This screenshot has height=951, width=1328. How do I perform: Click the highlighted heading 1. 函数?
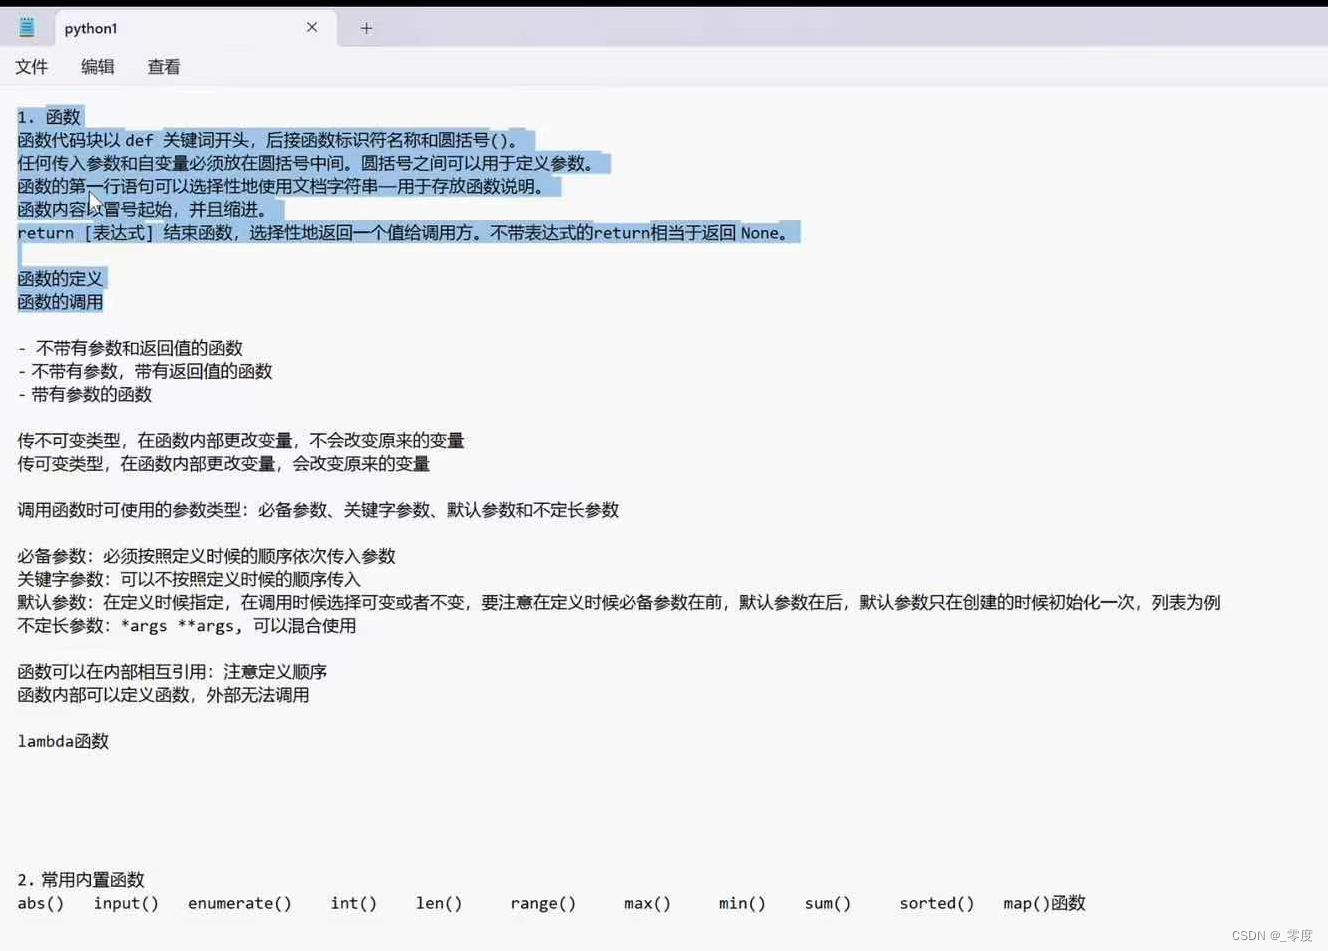47,116
